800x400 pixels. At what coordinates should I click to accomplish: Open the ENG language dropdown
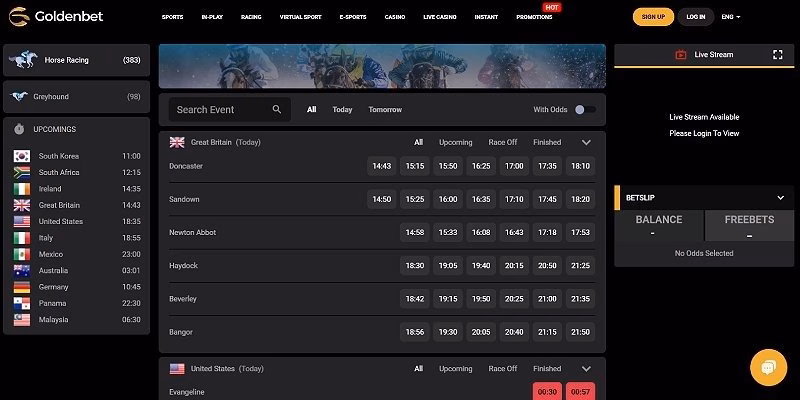point(731,17)
